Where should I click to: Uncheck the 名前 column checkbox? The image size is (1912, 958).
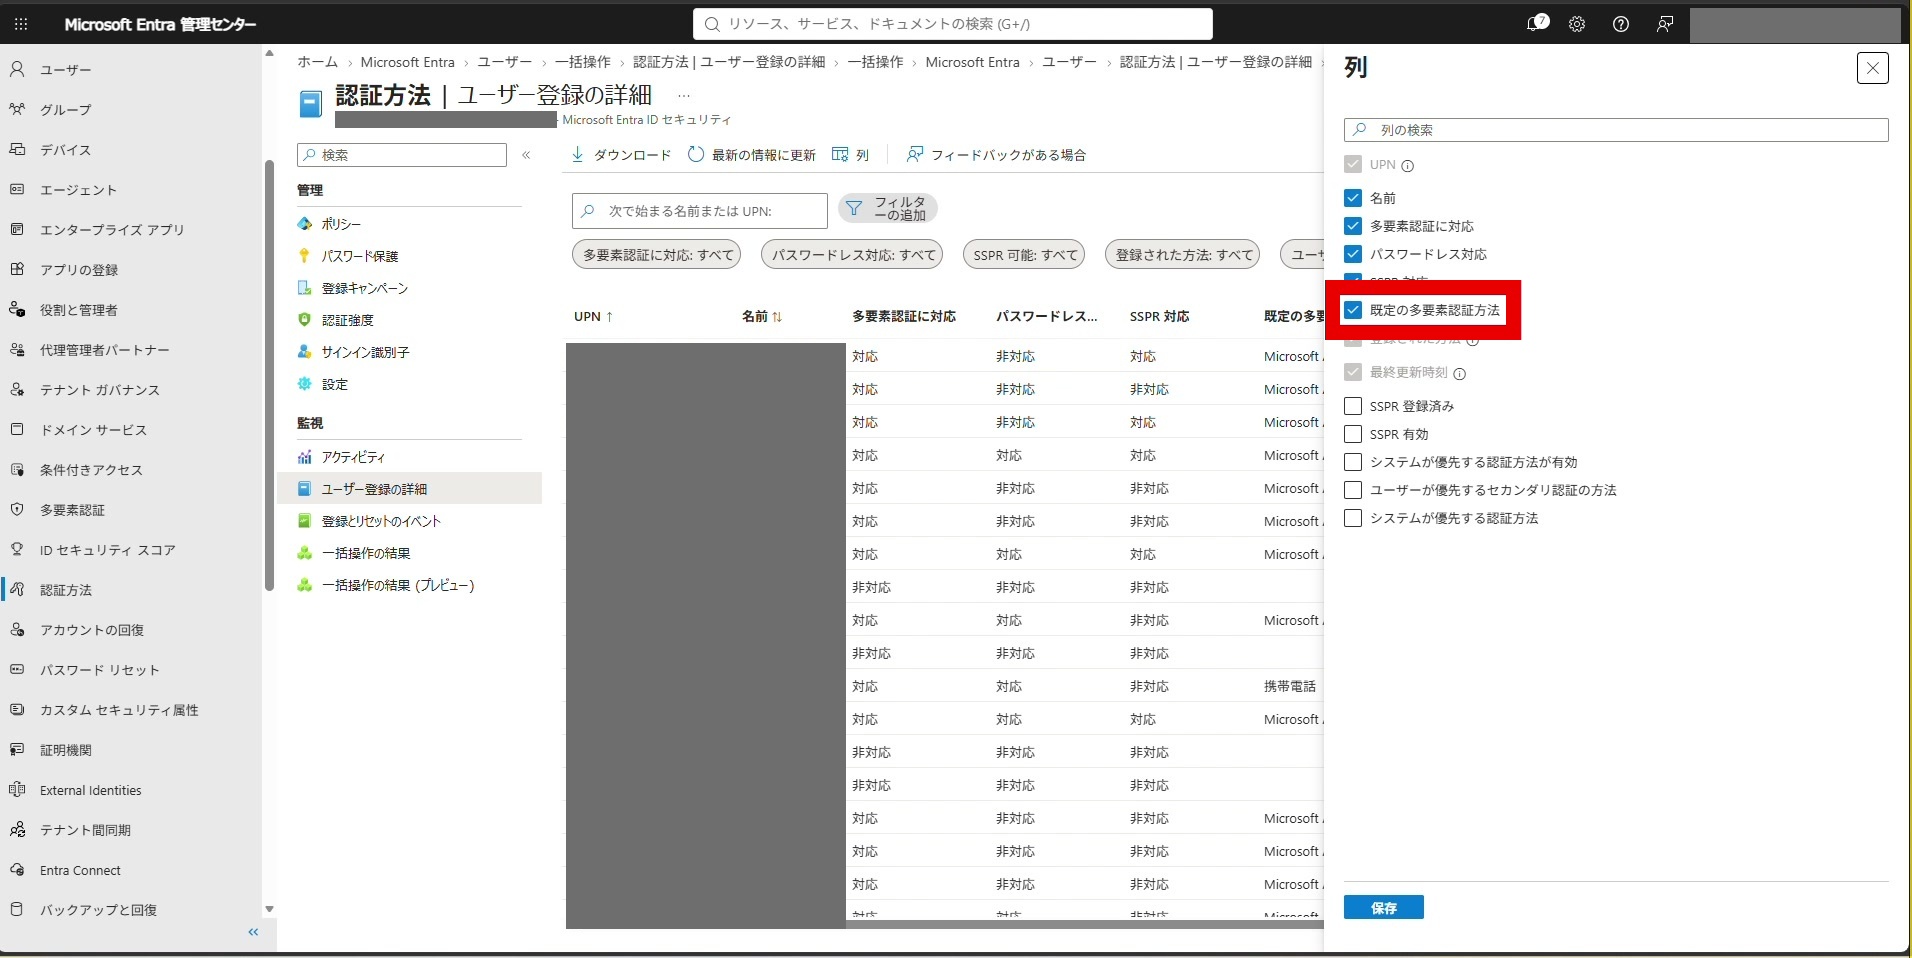tap(1353, 198)
